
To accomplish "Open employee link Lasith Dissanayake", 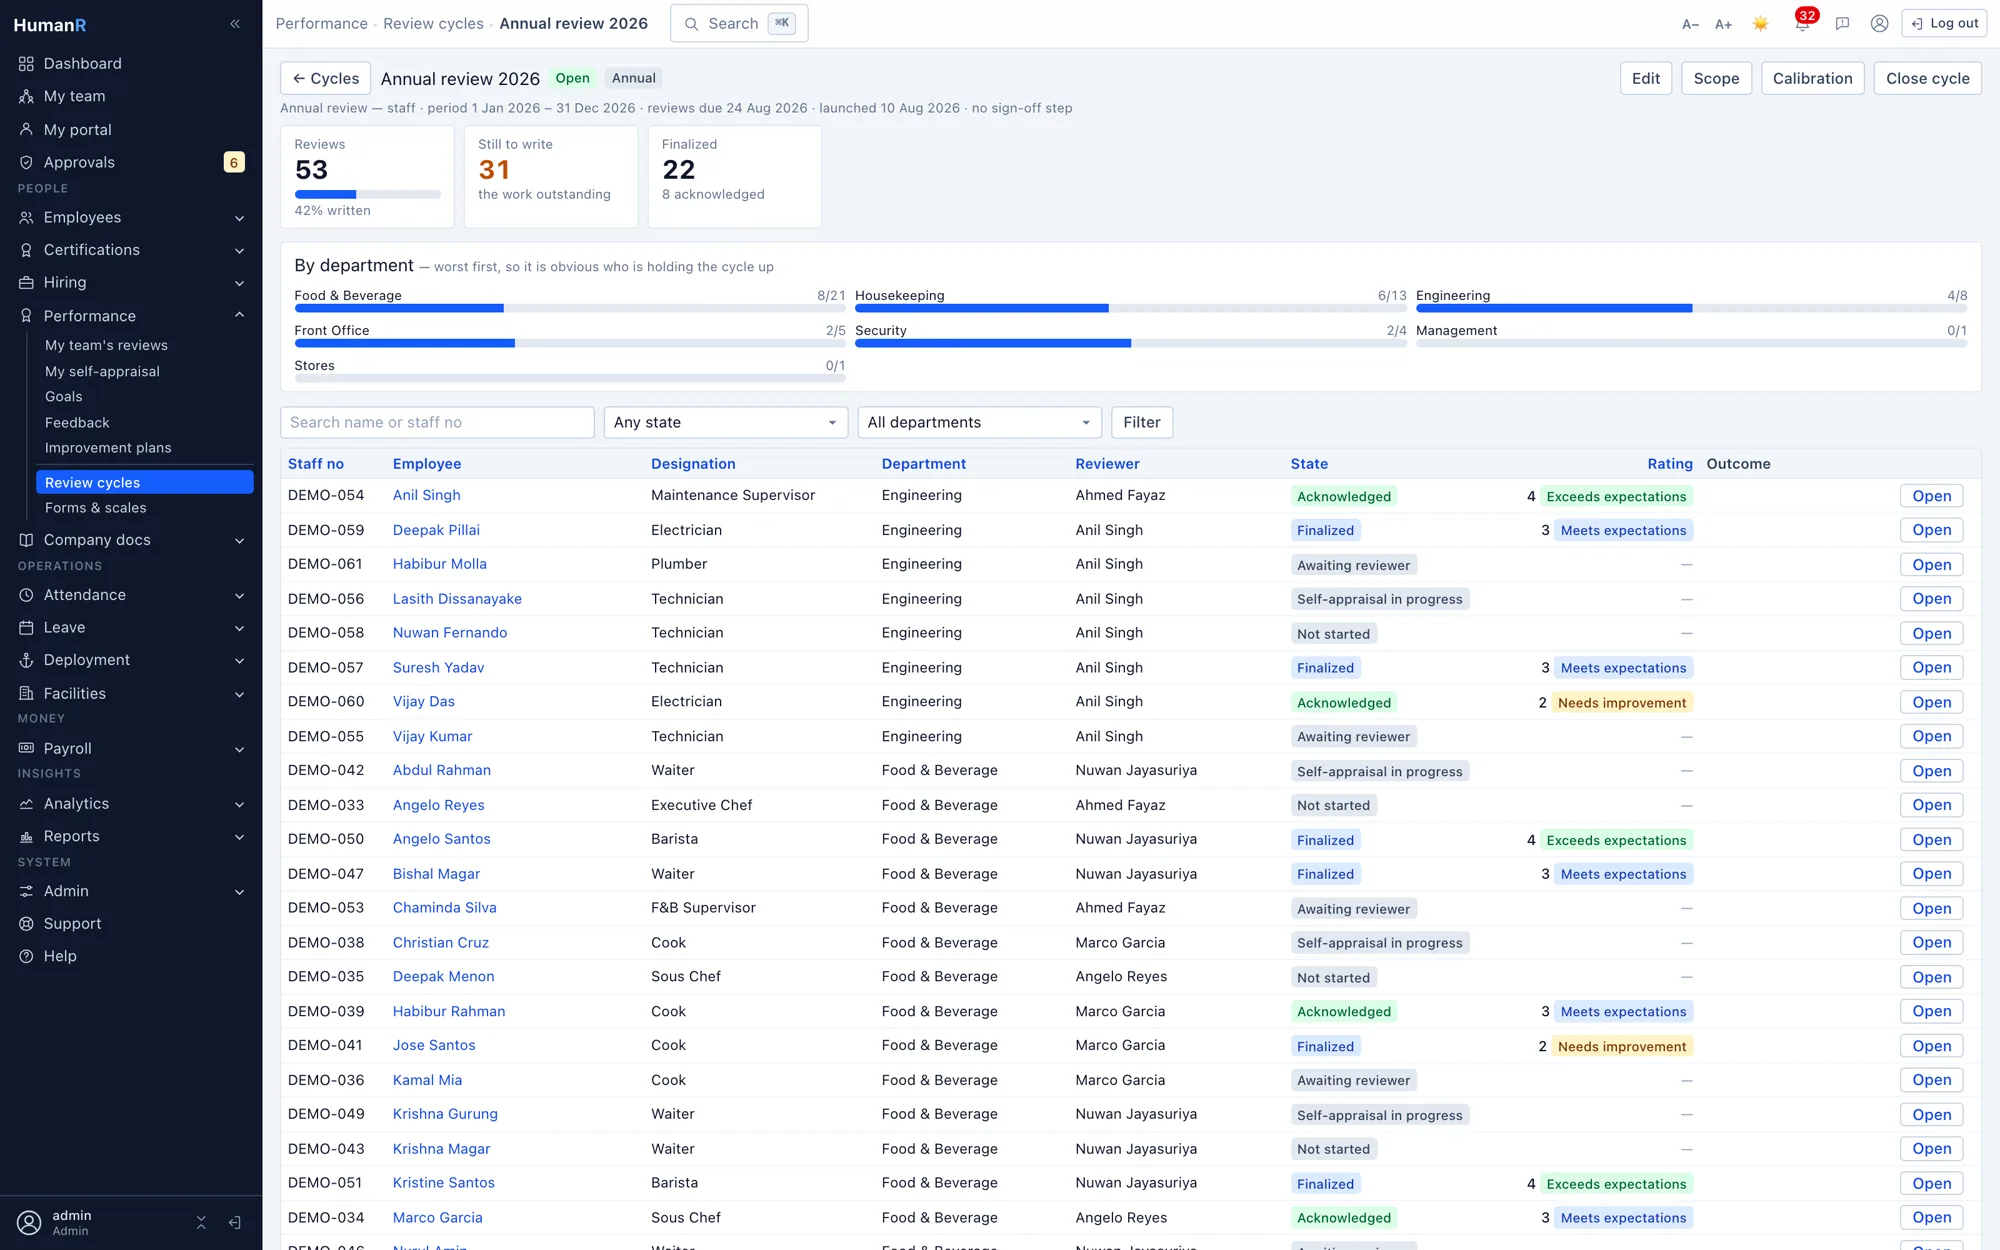I will click(x=457, y=599).
